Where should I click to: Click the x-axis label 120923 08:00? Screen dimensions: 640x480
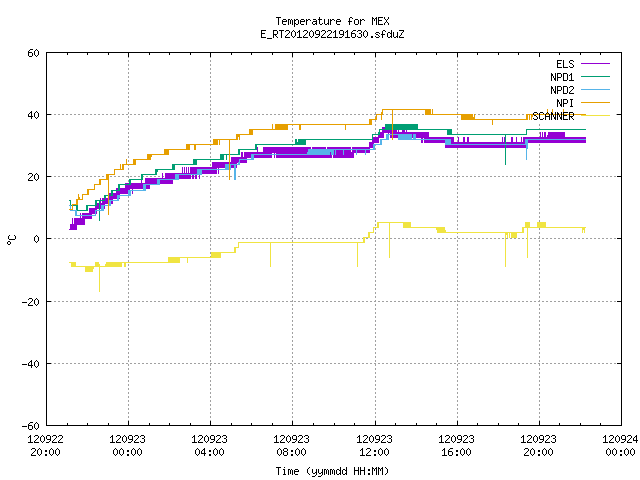point(291,446)
